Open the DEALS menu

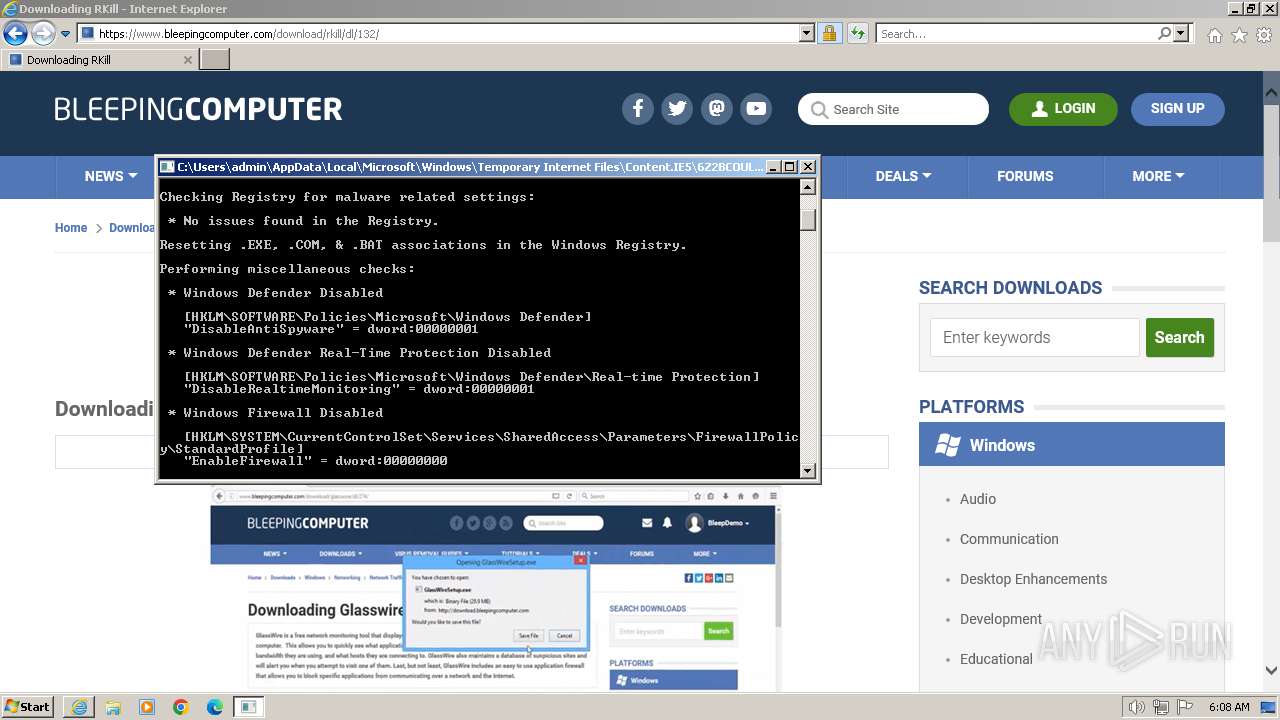point(903,176)
